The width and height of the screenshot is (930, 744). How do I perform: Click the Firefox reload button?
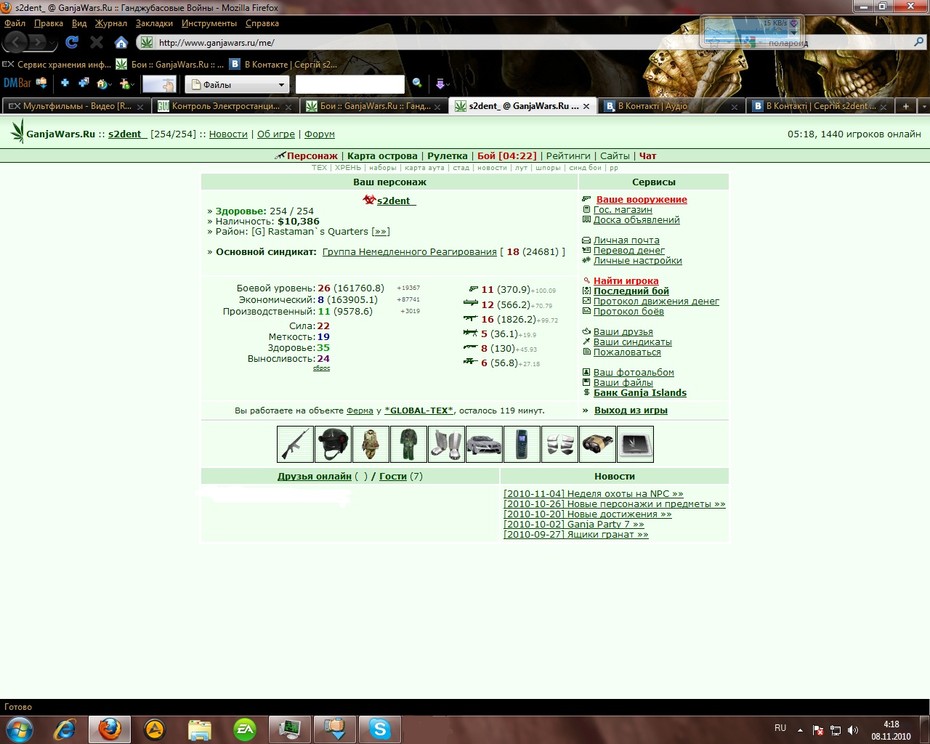click(72, 42)
